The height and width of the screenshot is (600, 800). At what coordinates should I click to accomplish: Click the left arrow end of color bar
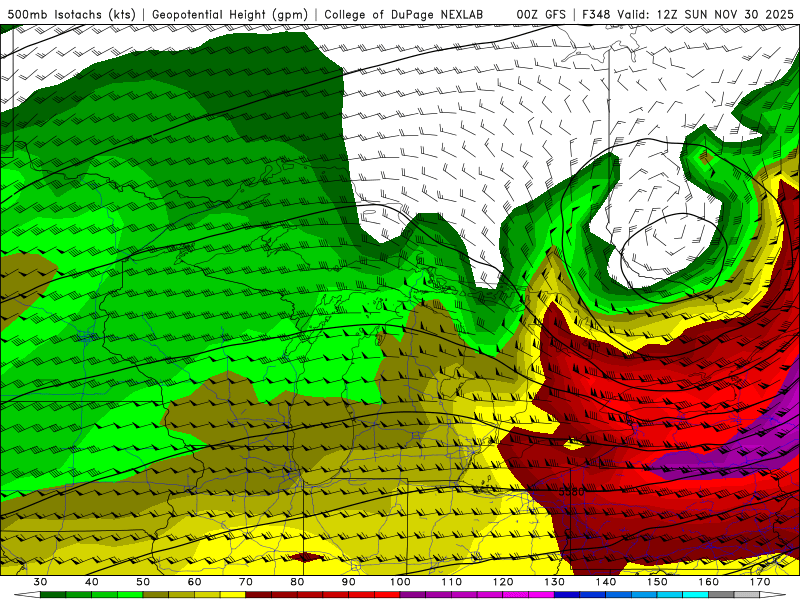coord(27,595)
